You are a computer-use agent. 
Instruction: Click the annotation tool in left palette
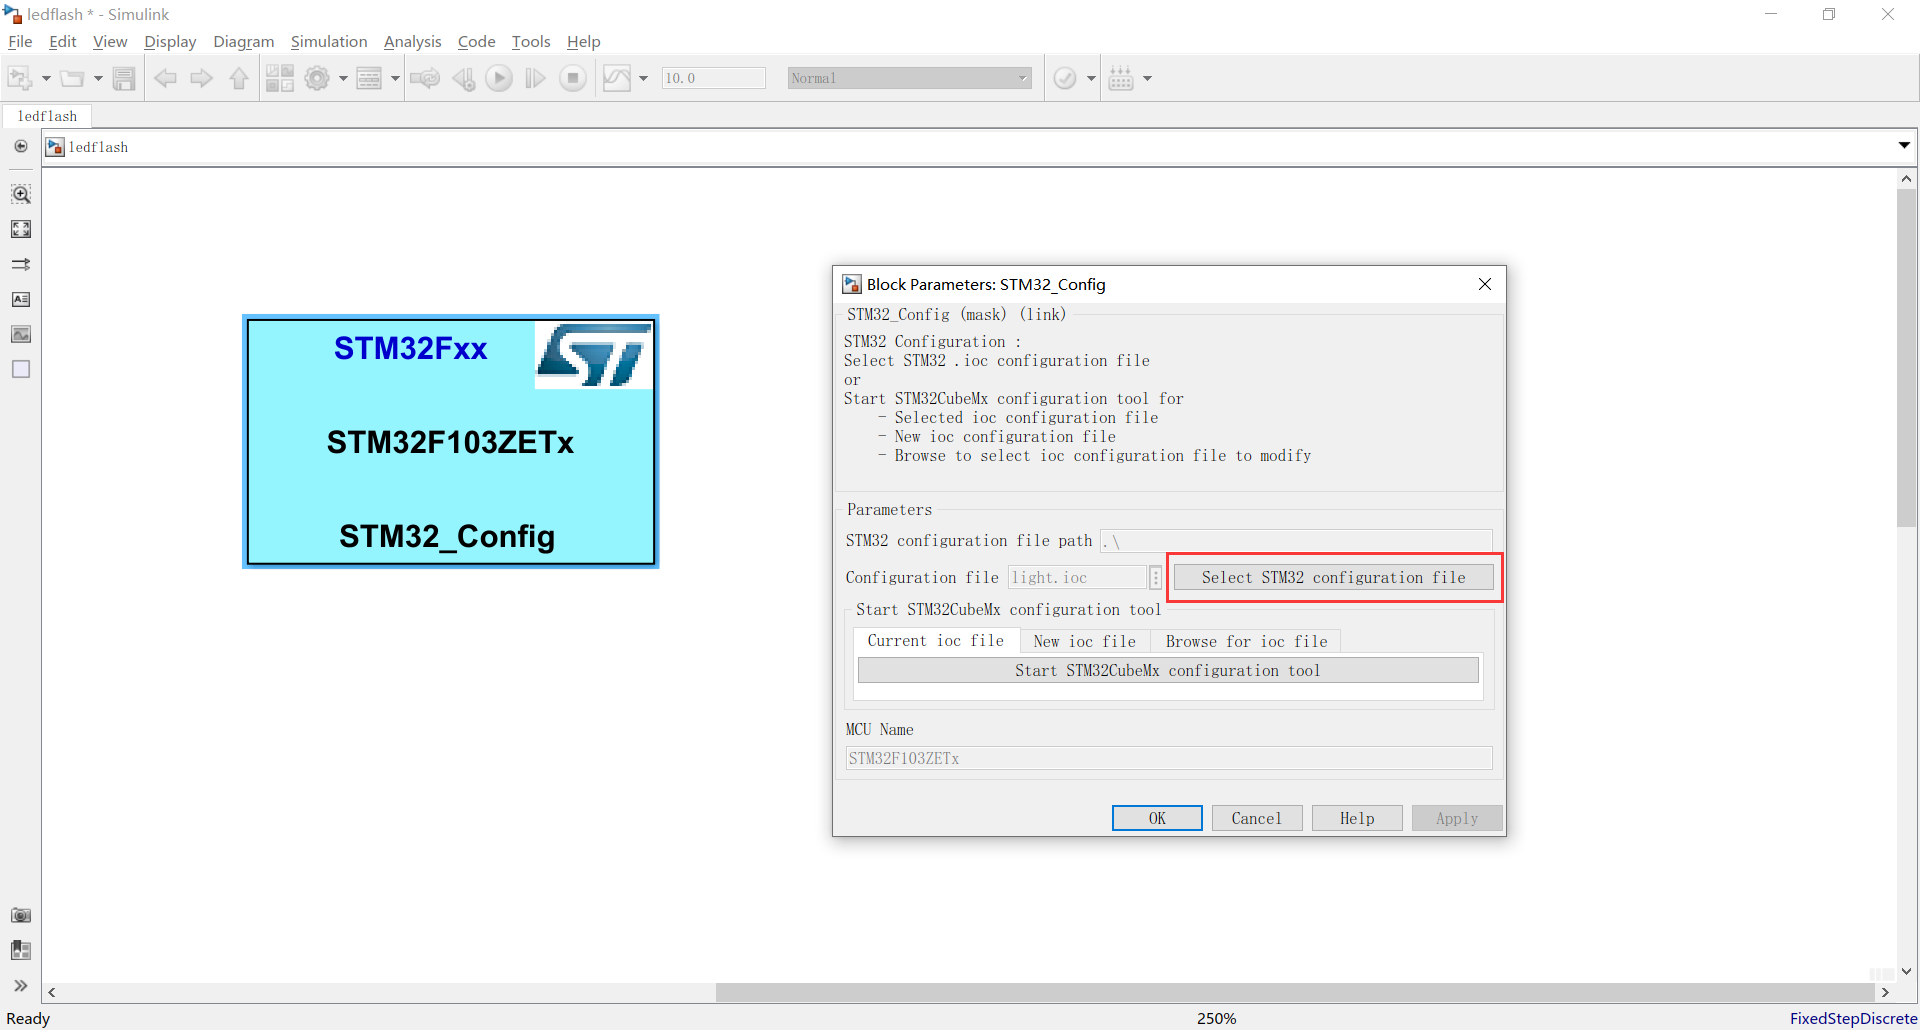pyautogui.click(x=20, y=299)
